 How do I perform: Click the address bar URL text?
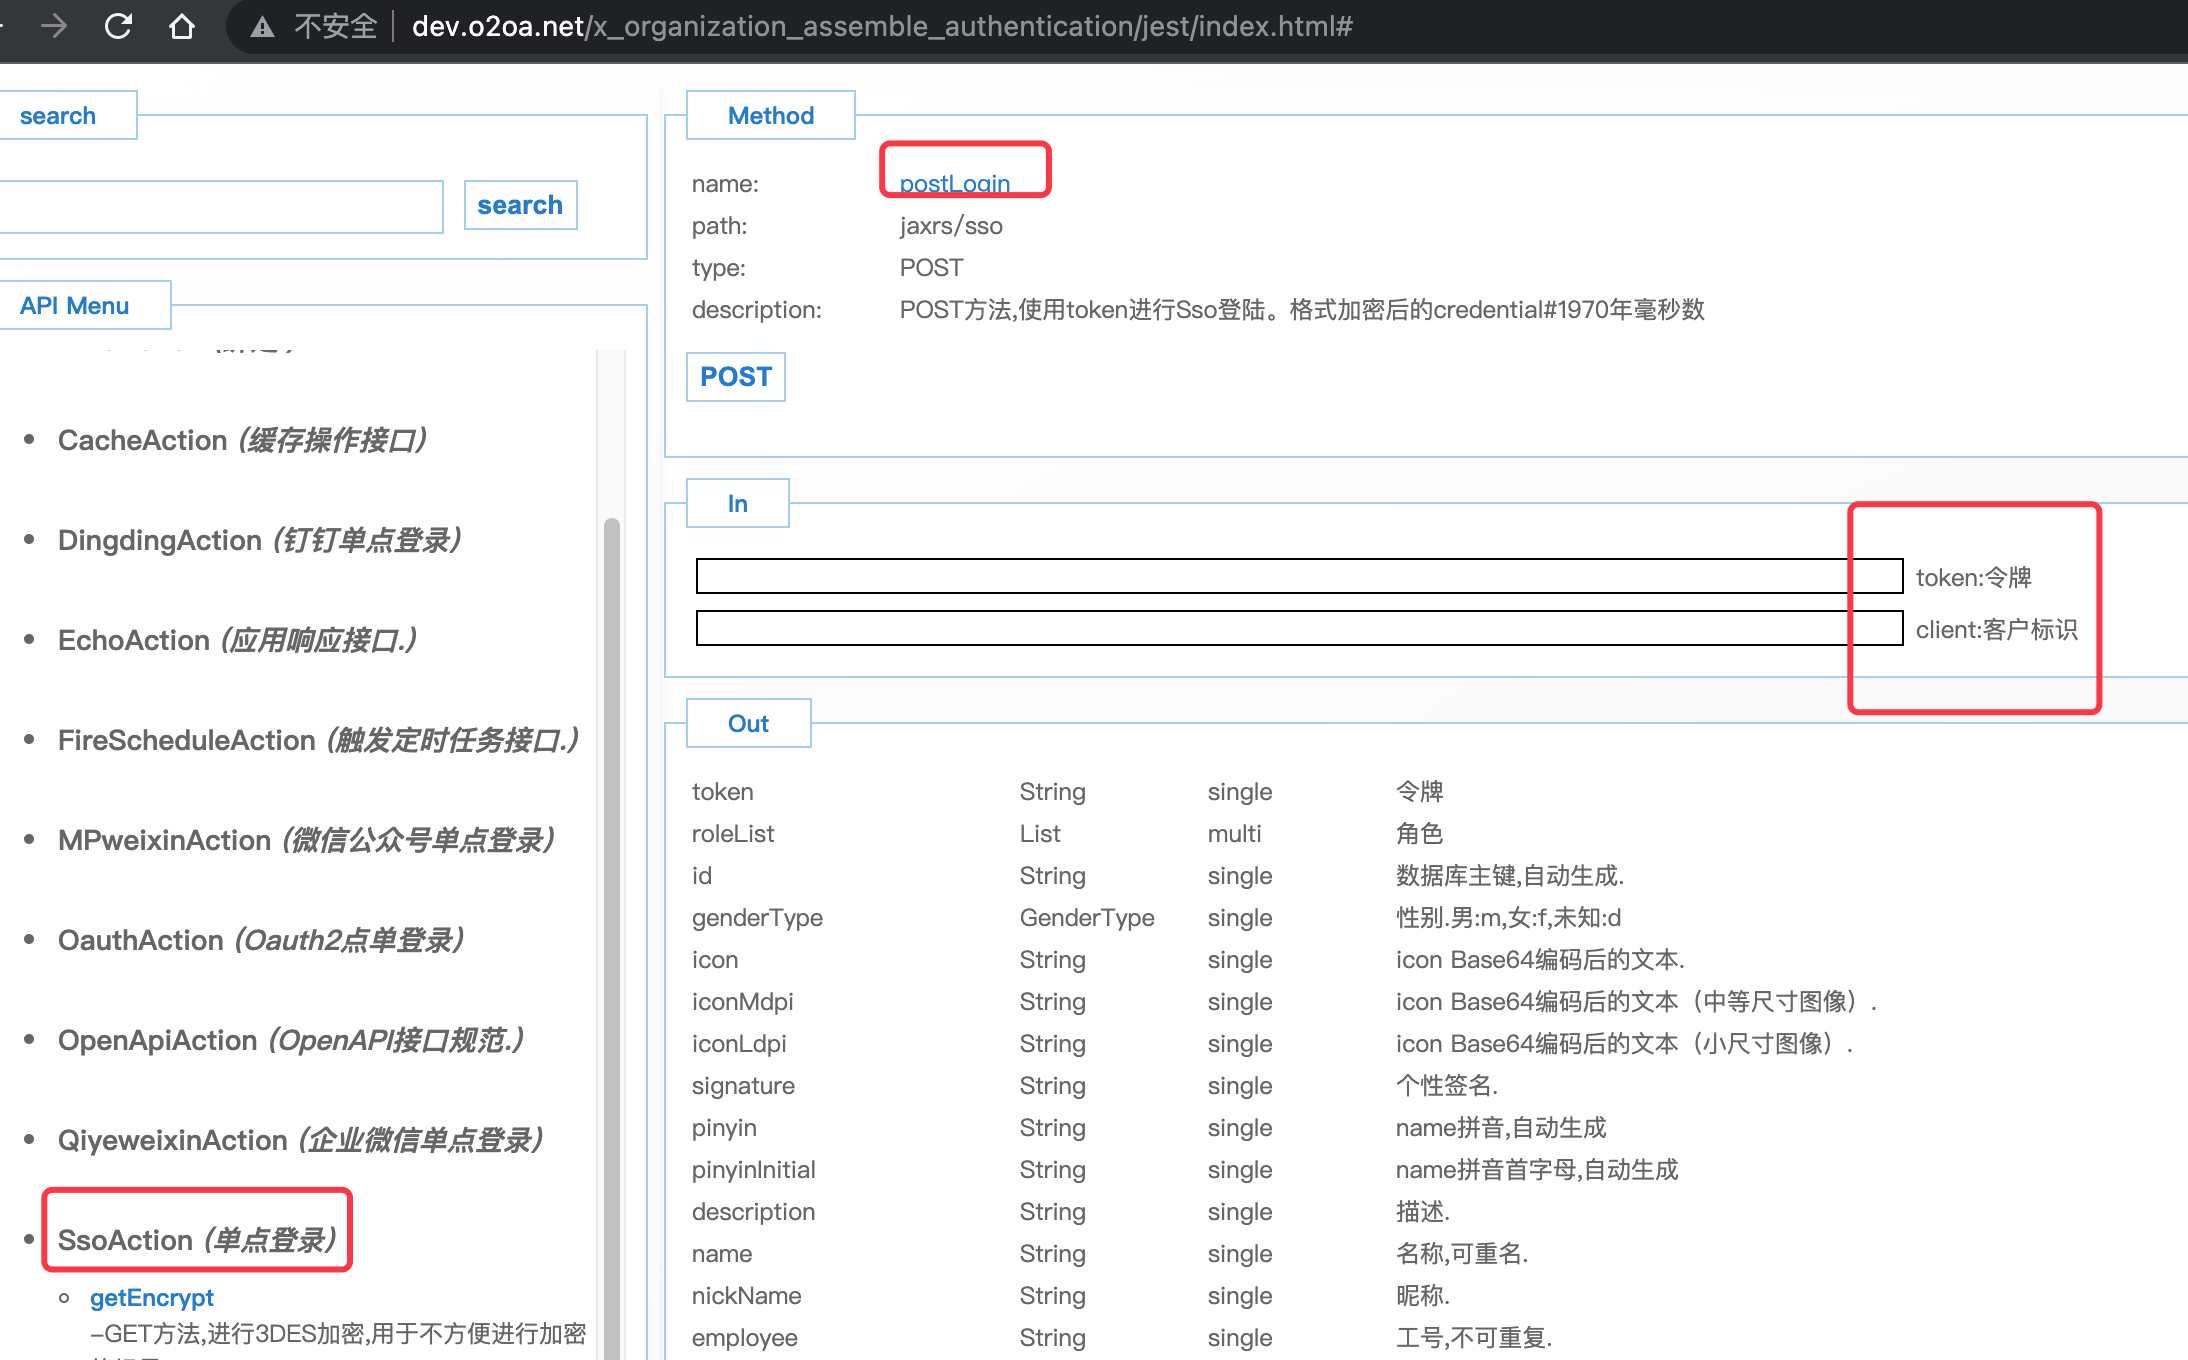[x=880, y=26]
